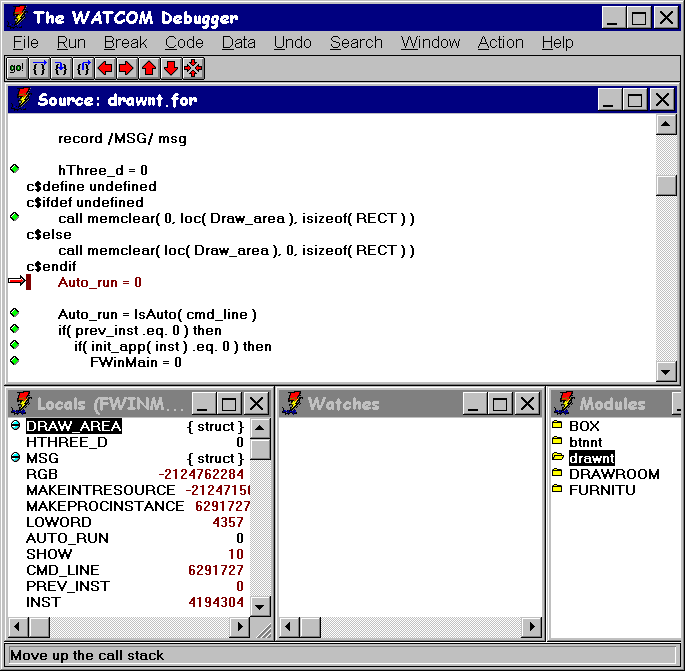The width and height of the screenshot is (685, 671).
Task: Click the Trace Into toolbar icon
Action: [x=61, y=68]
